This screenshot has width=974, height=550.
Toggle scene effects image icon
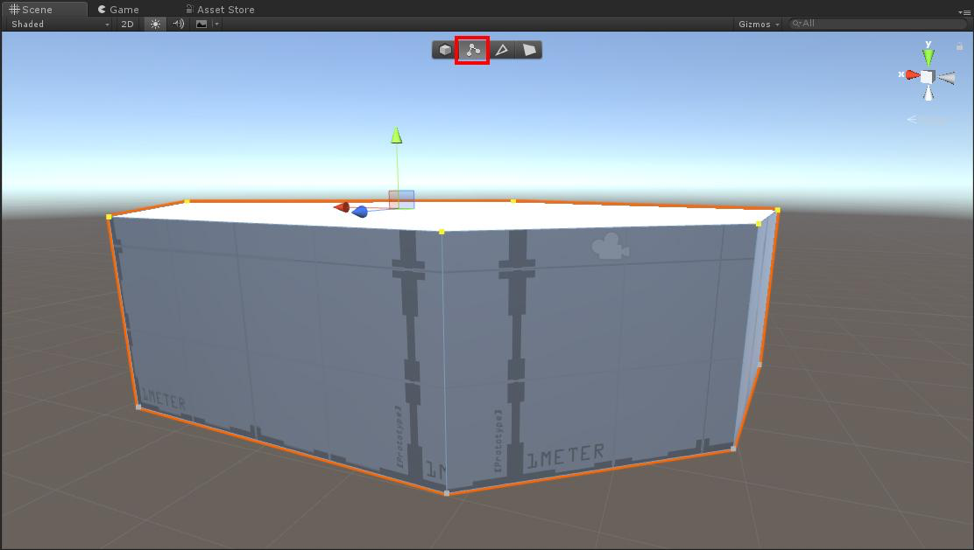201,24
